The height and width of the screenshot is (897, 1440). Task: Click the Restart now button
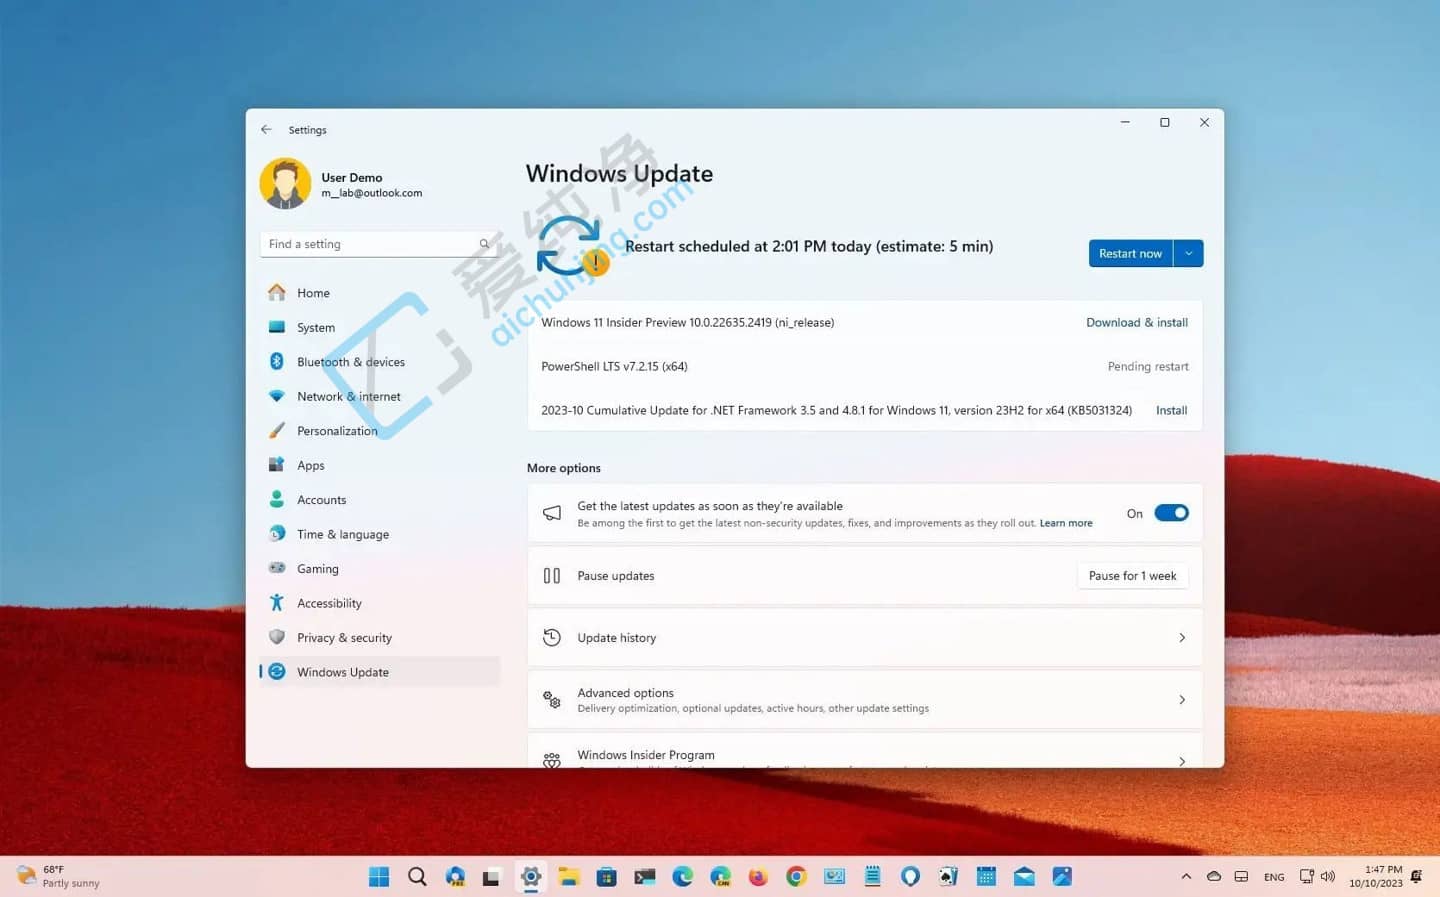pyautogui.click(x=1130, y=253)
